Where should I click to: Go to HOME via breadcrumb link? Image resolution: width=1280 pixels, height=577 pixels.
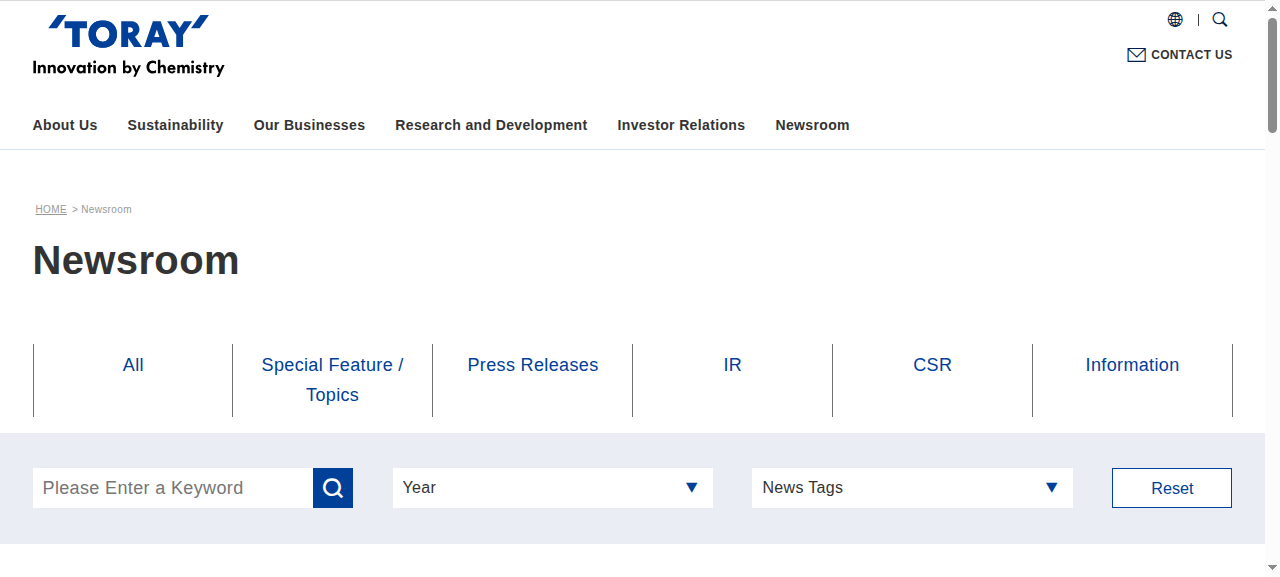click(x=51, y=210)
